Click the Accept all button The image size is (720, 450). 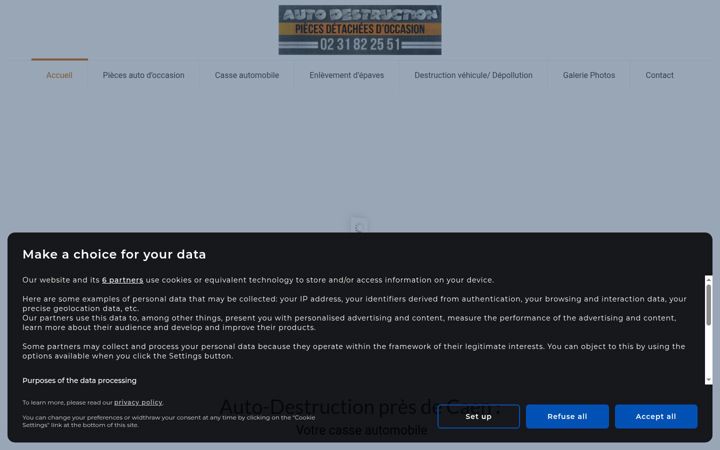click(656, 416)
